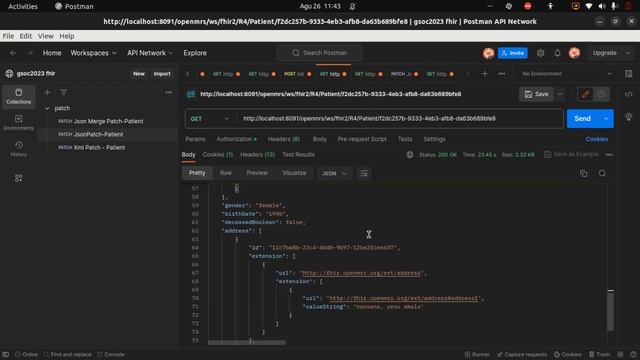Expand the Workspaces menu
Screen dimensions: 640x360
(x=93, y=53)
